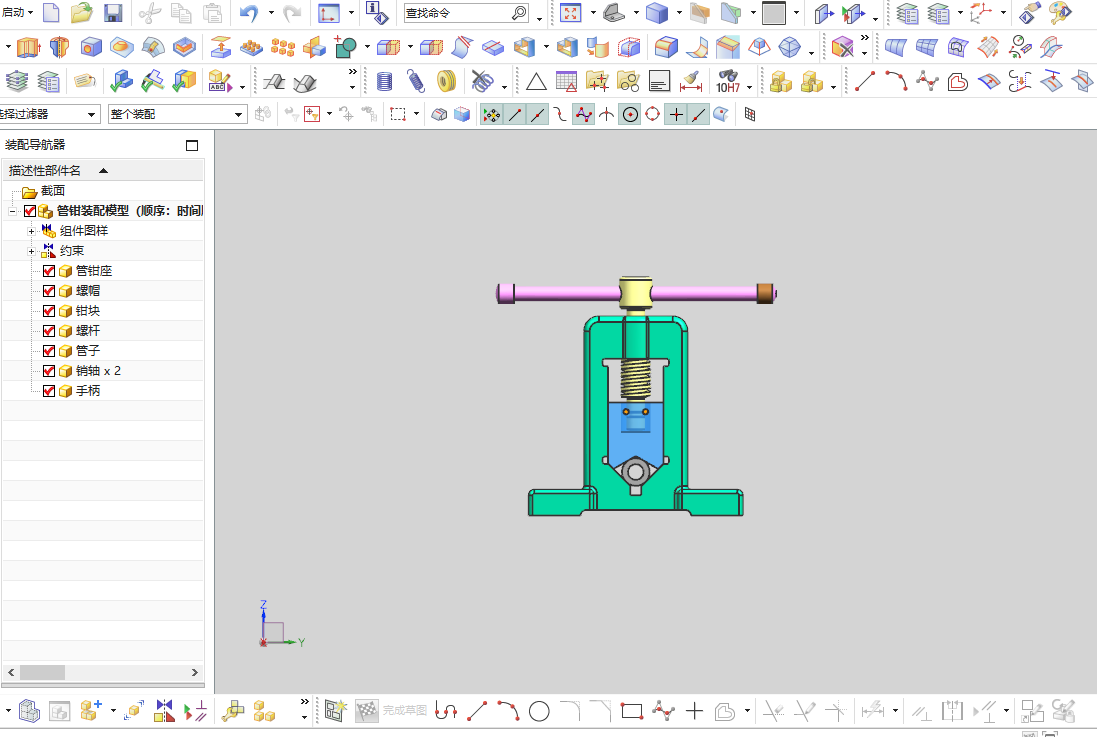
Task: Click the New file icon
Action: tap(51, 13)
